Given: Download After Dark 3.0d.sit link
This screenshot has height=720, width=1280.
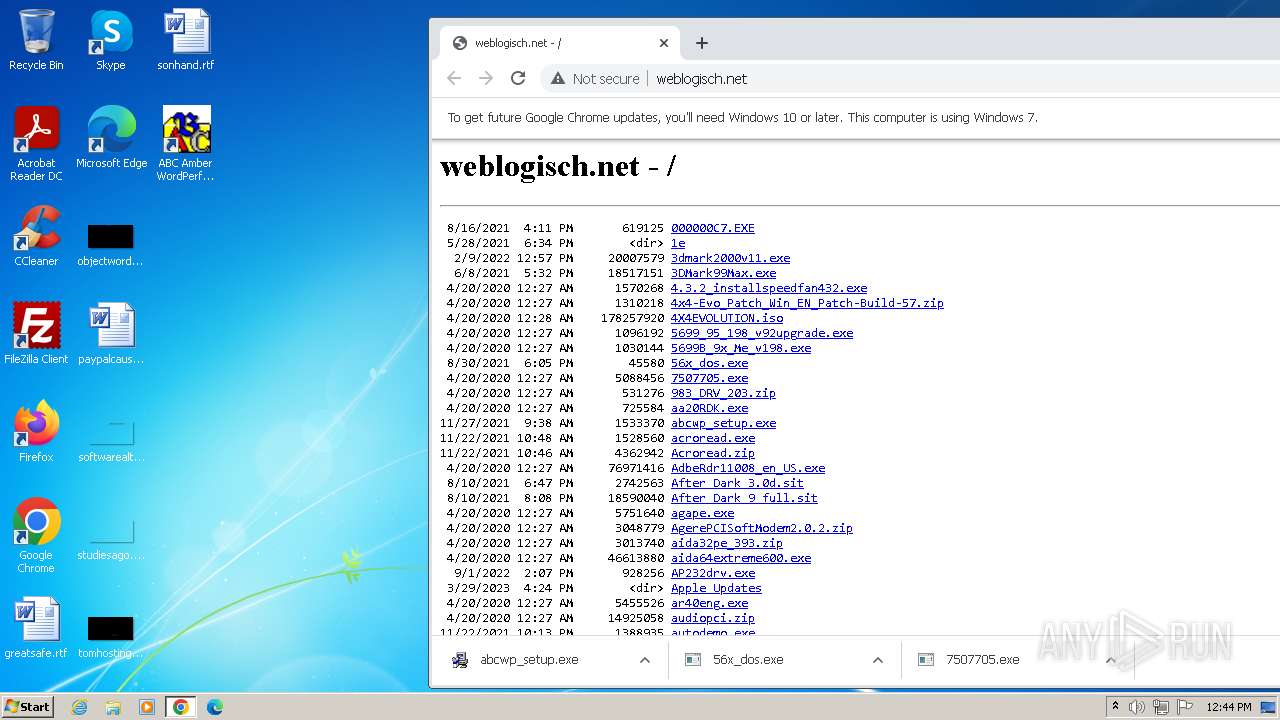Looking at the screenshot, I should (x=737, y=483).
